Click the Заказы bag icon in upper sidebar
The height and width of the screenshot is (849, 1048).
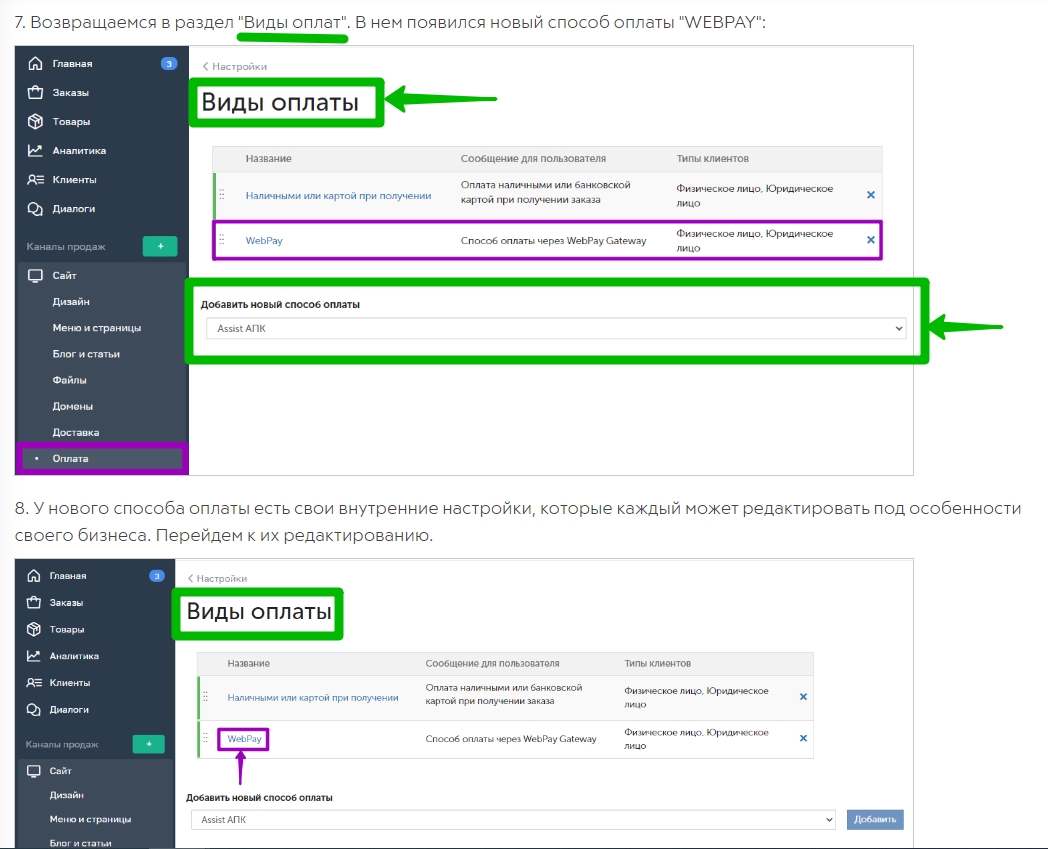(x=35, y=93)
